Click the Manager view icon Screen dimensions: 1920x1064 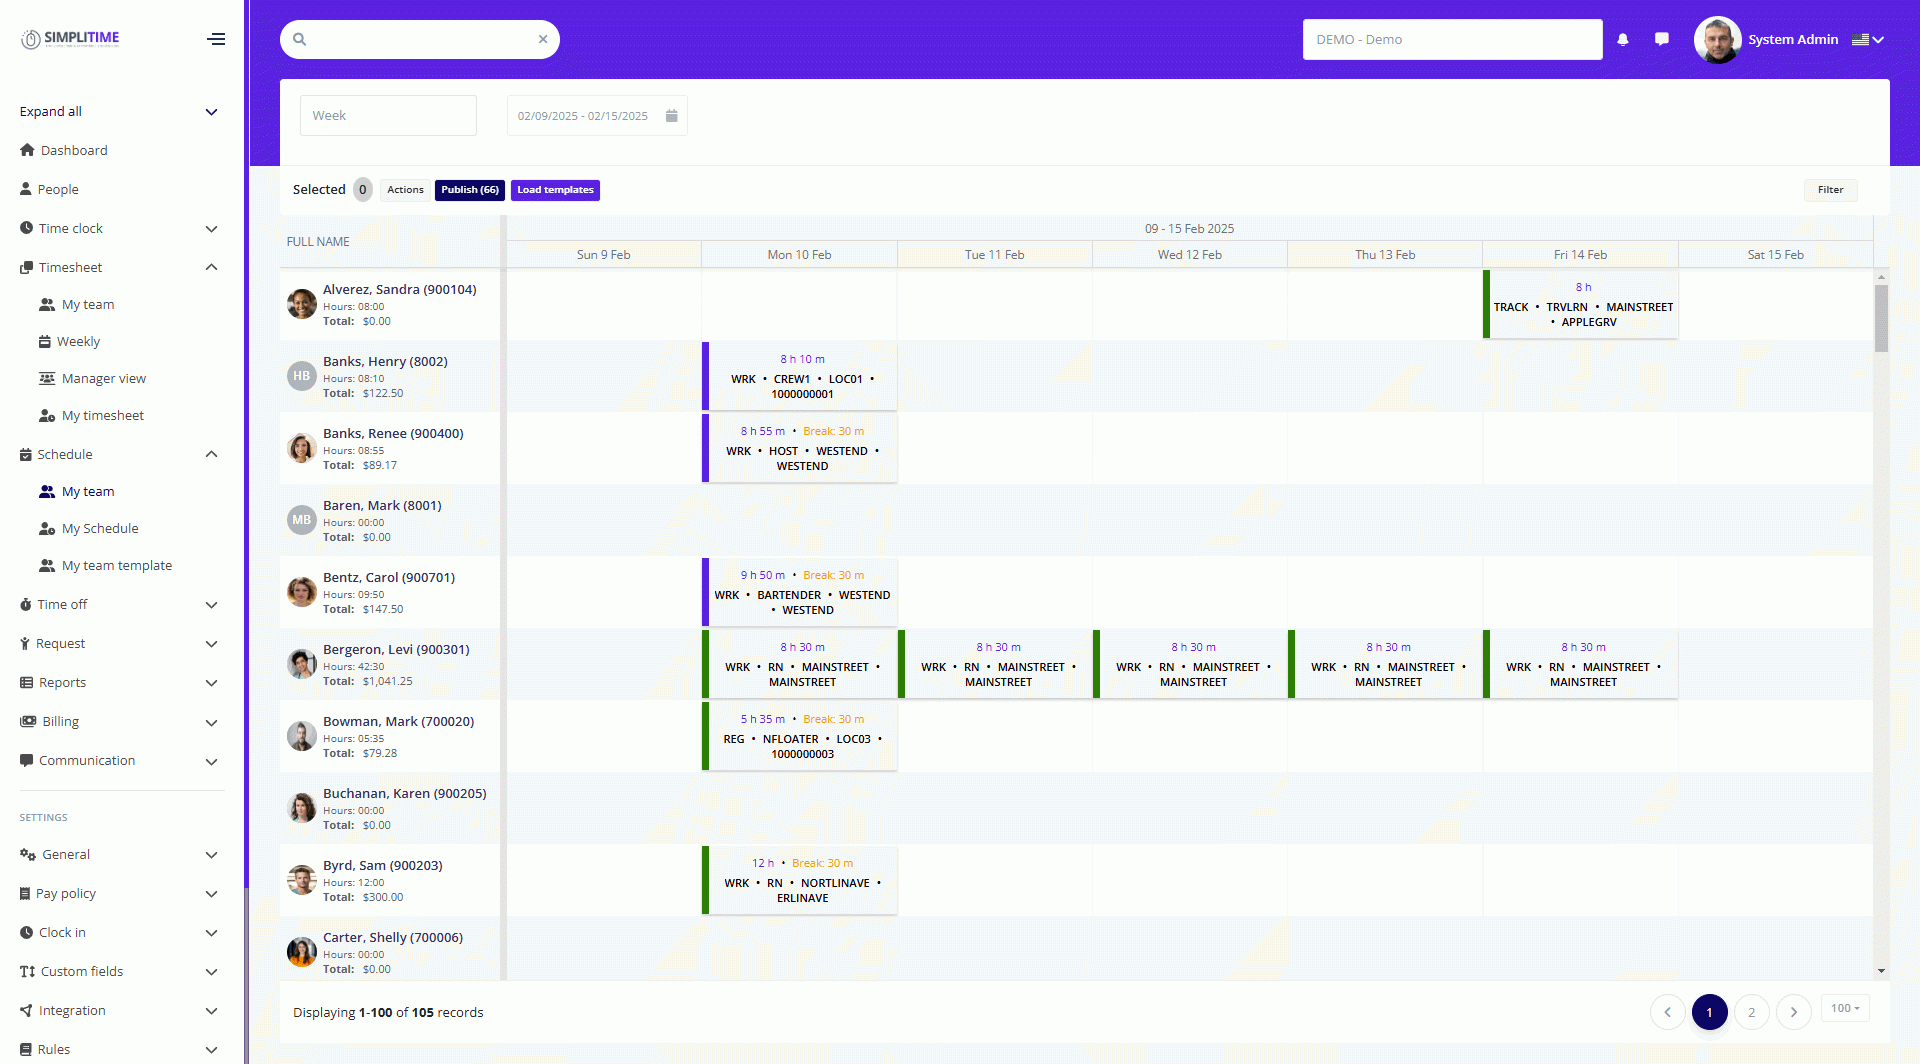coord(47,378)
